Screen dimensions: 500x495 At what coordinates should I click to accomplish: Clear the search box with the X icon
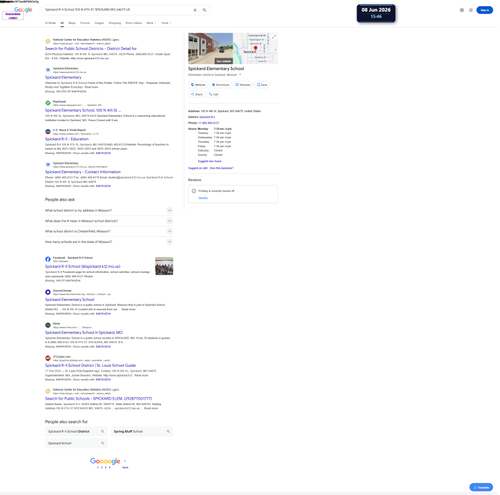pyautogui.click(x=195, y=10)
